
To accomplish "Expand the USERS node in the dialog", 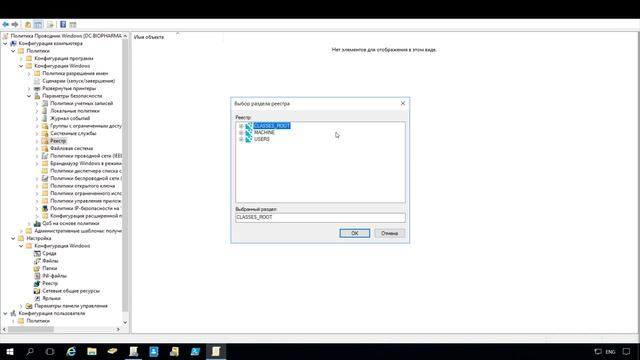I will coord(241,139).
